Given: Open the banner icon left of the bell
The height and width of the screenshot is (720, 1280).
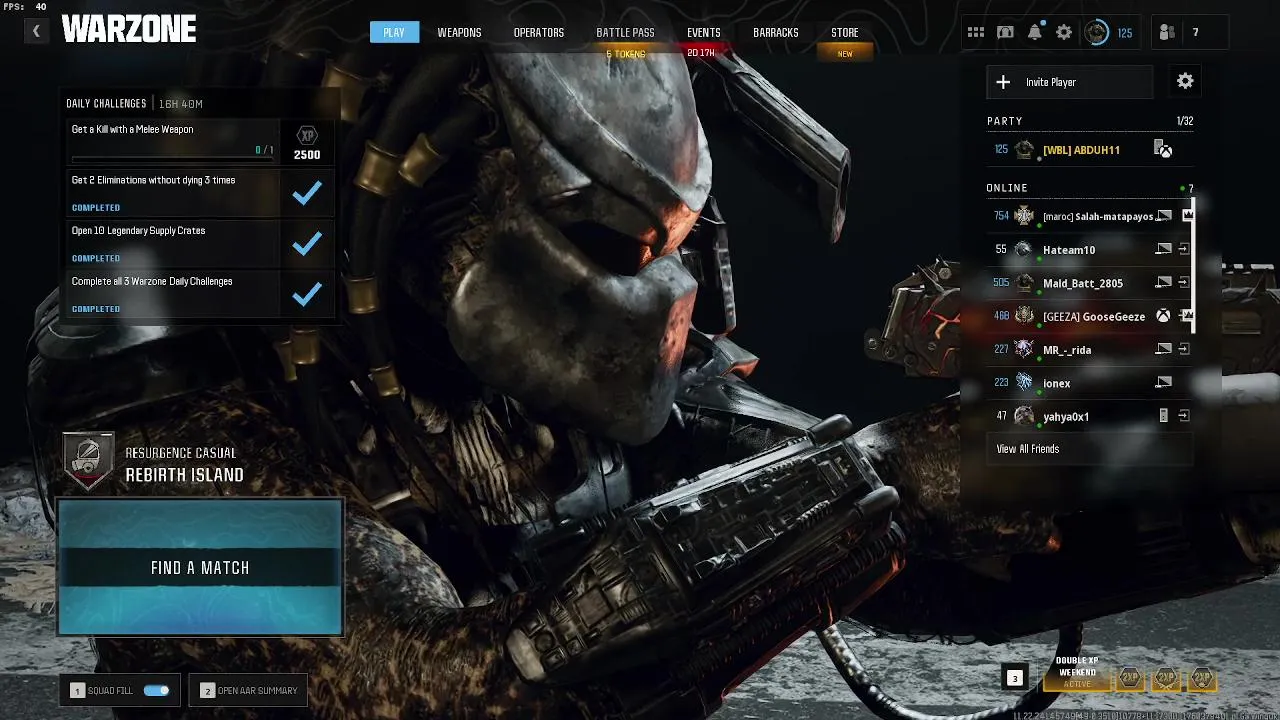Looking at the screenshot, I should (x=1005, y=33).
